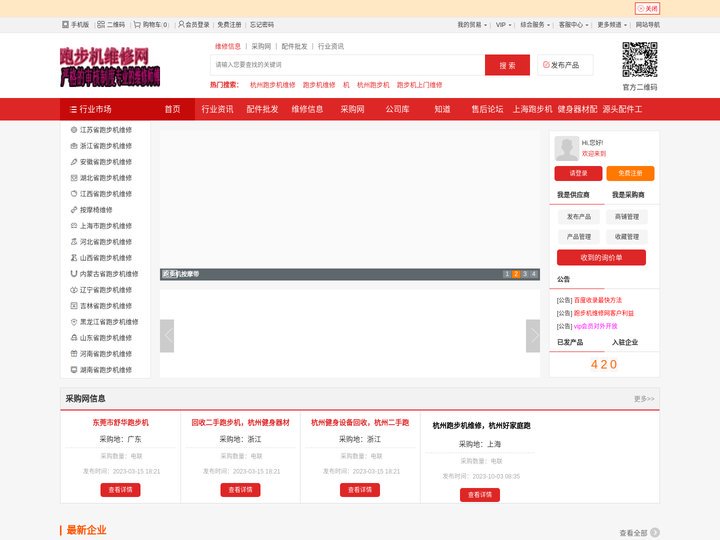Open 售后论坛 in the main navigation

487,109
